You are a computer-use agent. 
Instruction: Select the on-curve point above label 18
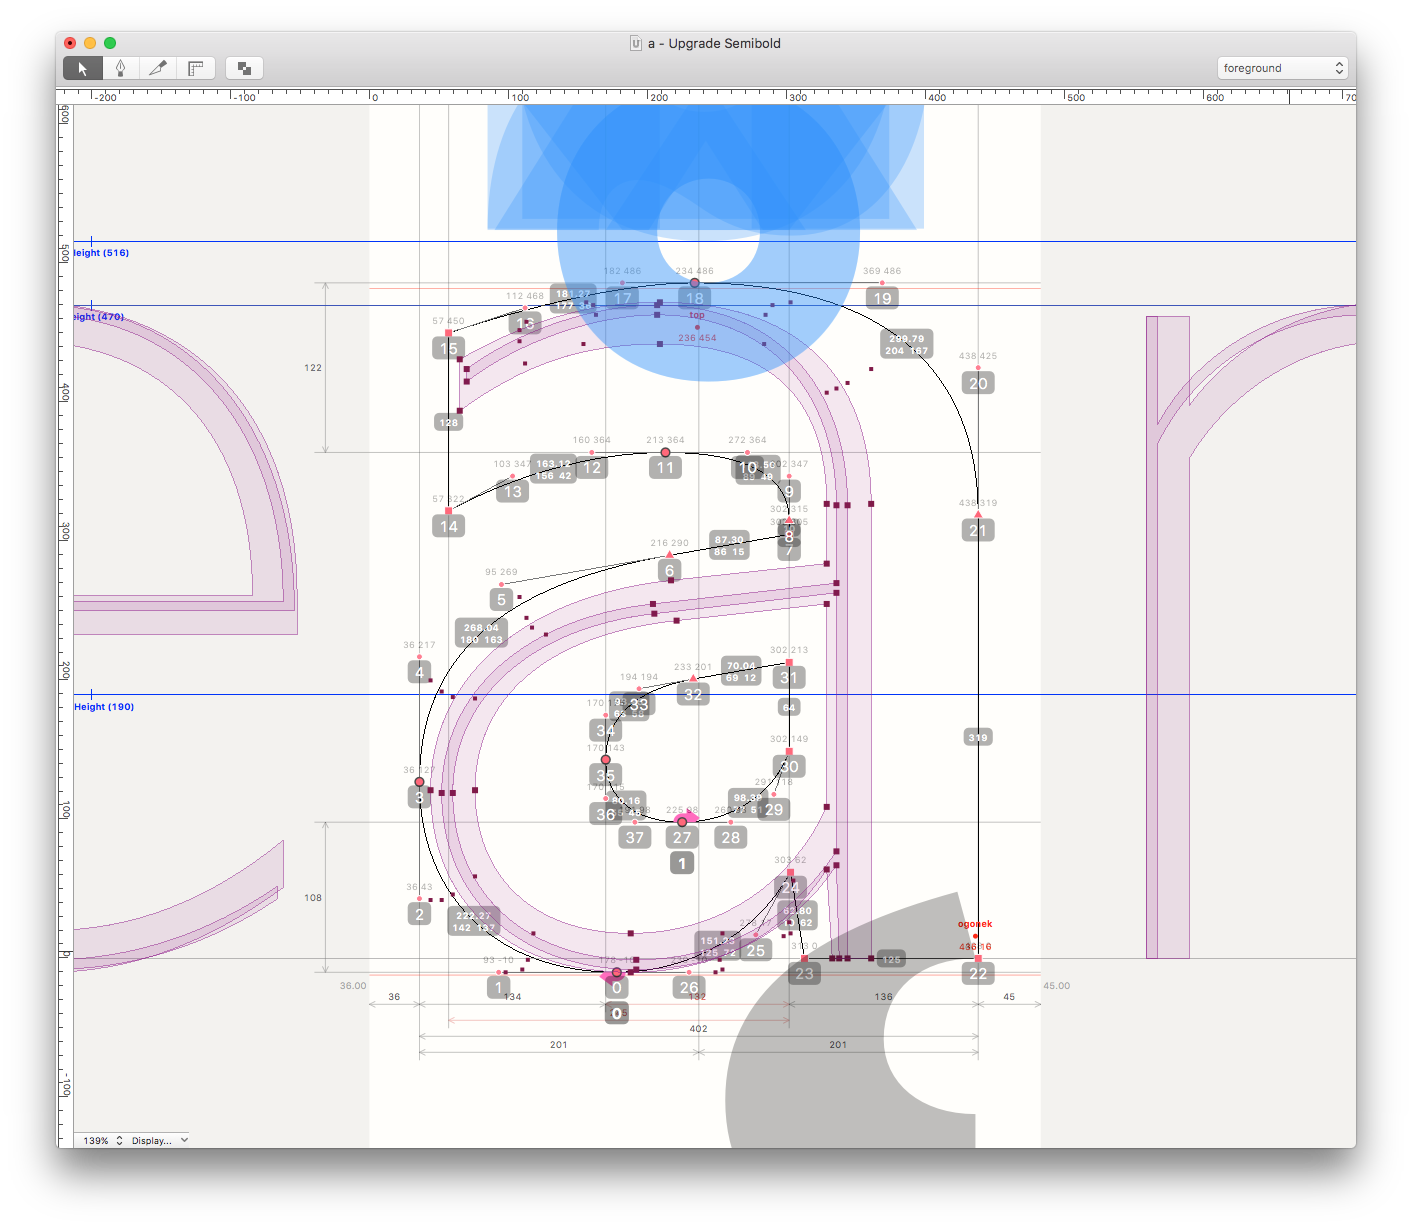pyautogui.click(x=695, y=283)
